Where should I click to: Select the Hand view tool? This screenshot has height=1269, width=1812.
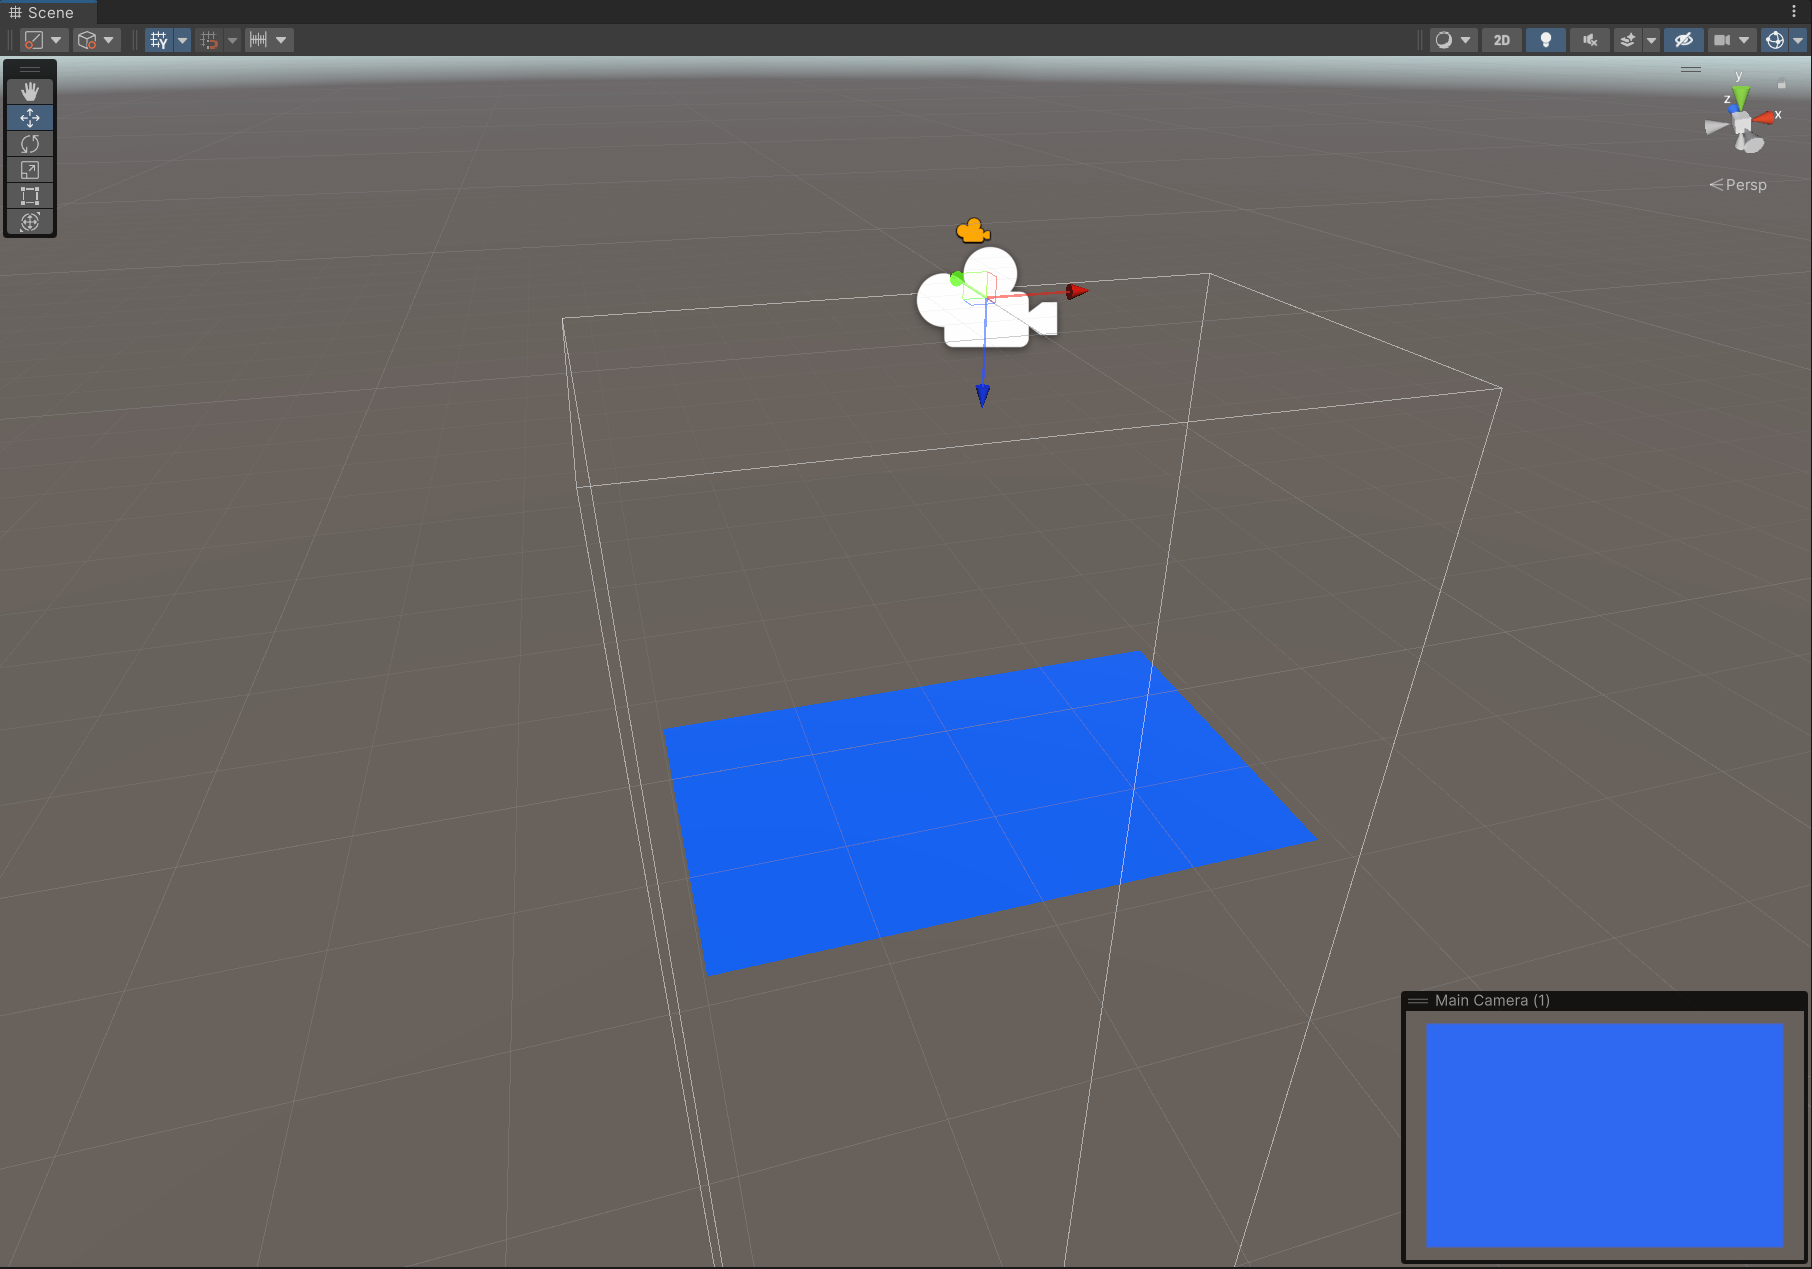[30, 91]
